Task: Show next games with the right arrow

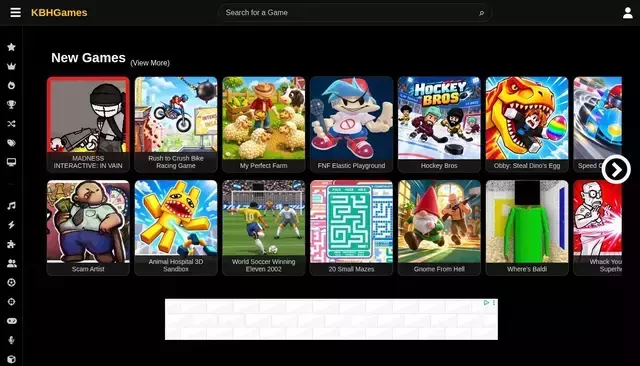Action: (616, 169)
